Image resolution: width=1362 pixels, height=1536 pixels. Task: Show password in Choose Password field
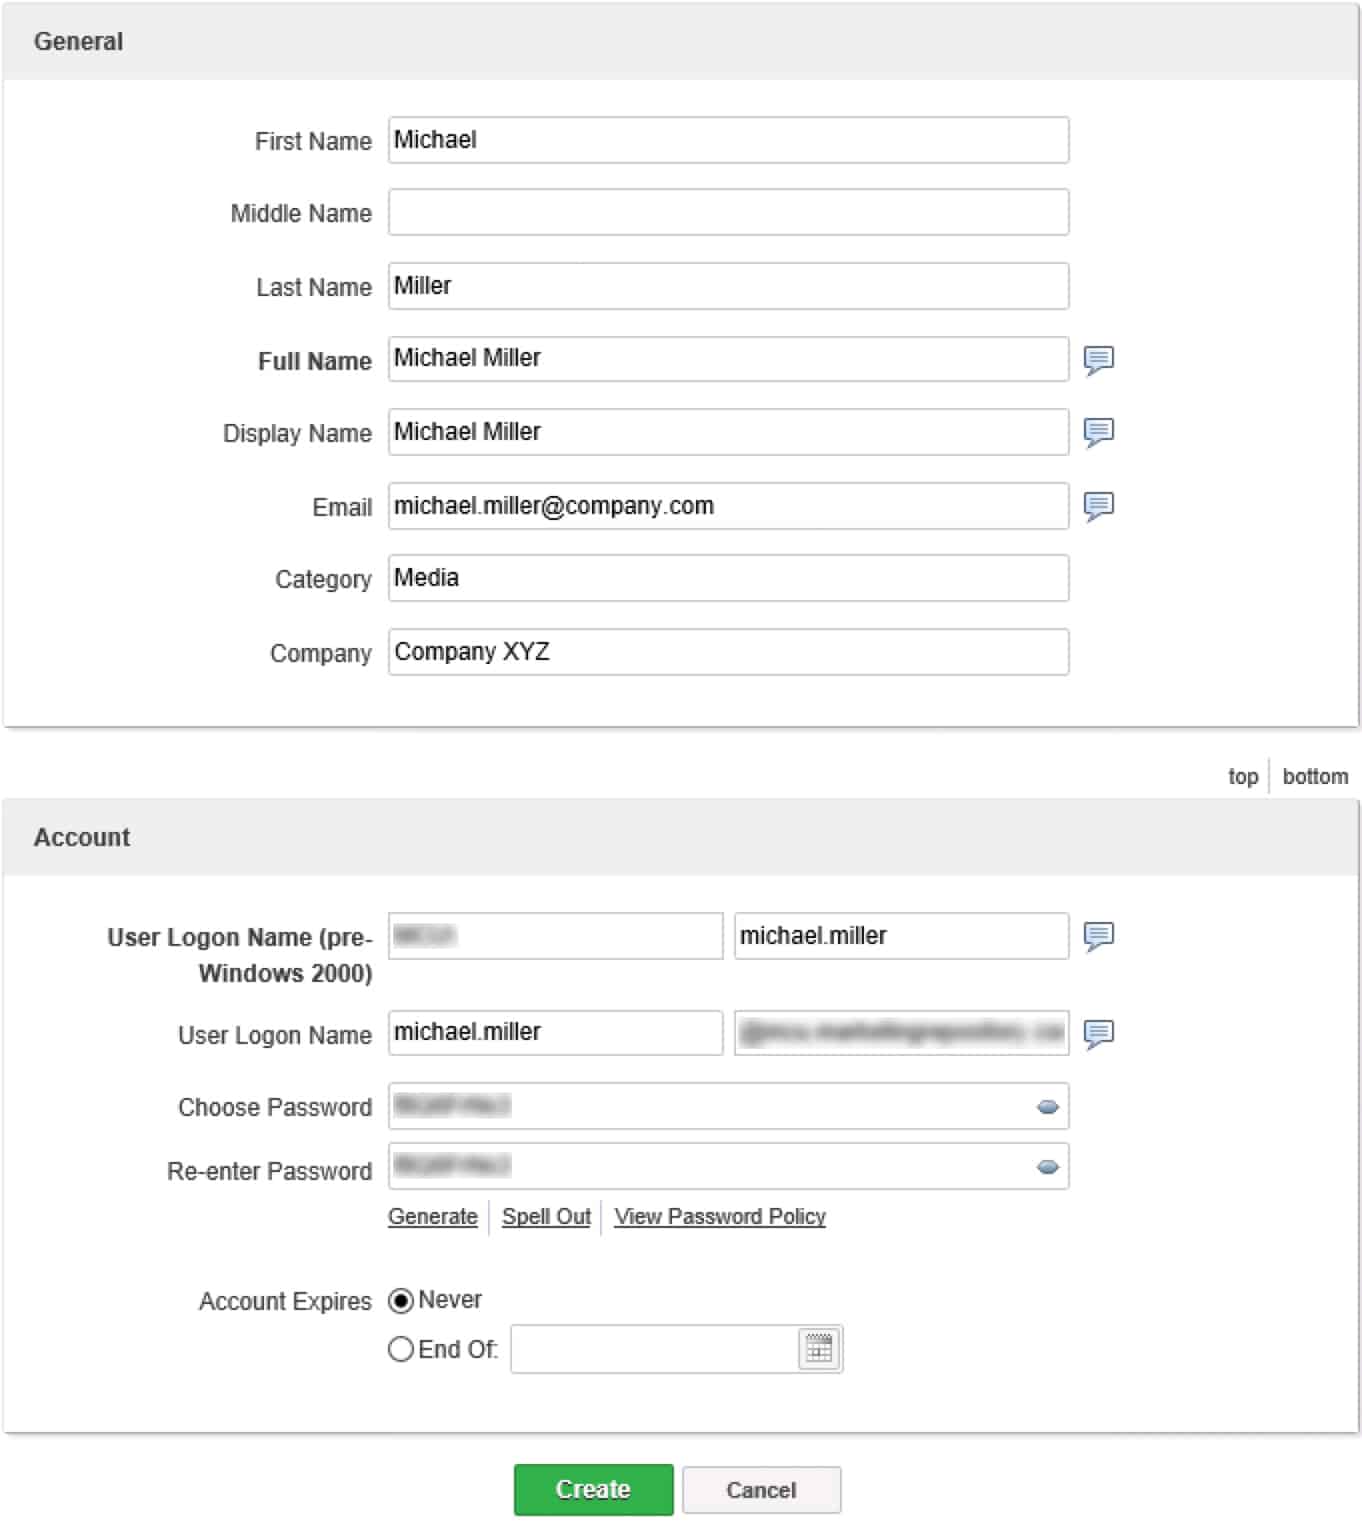pyautogui.click(x=1047, y=1107)
